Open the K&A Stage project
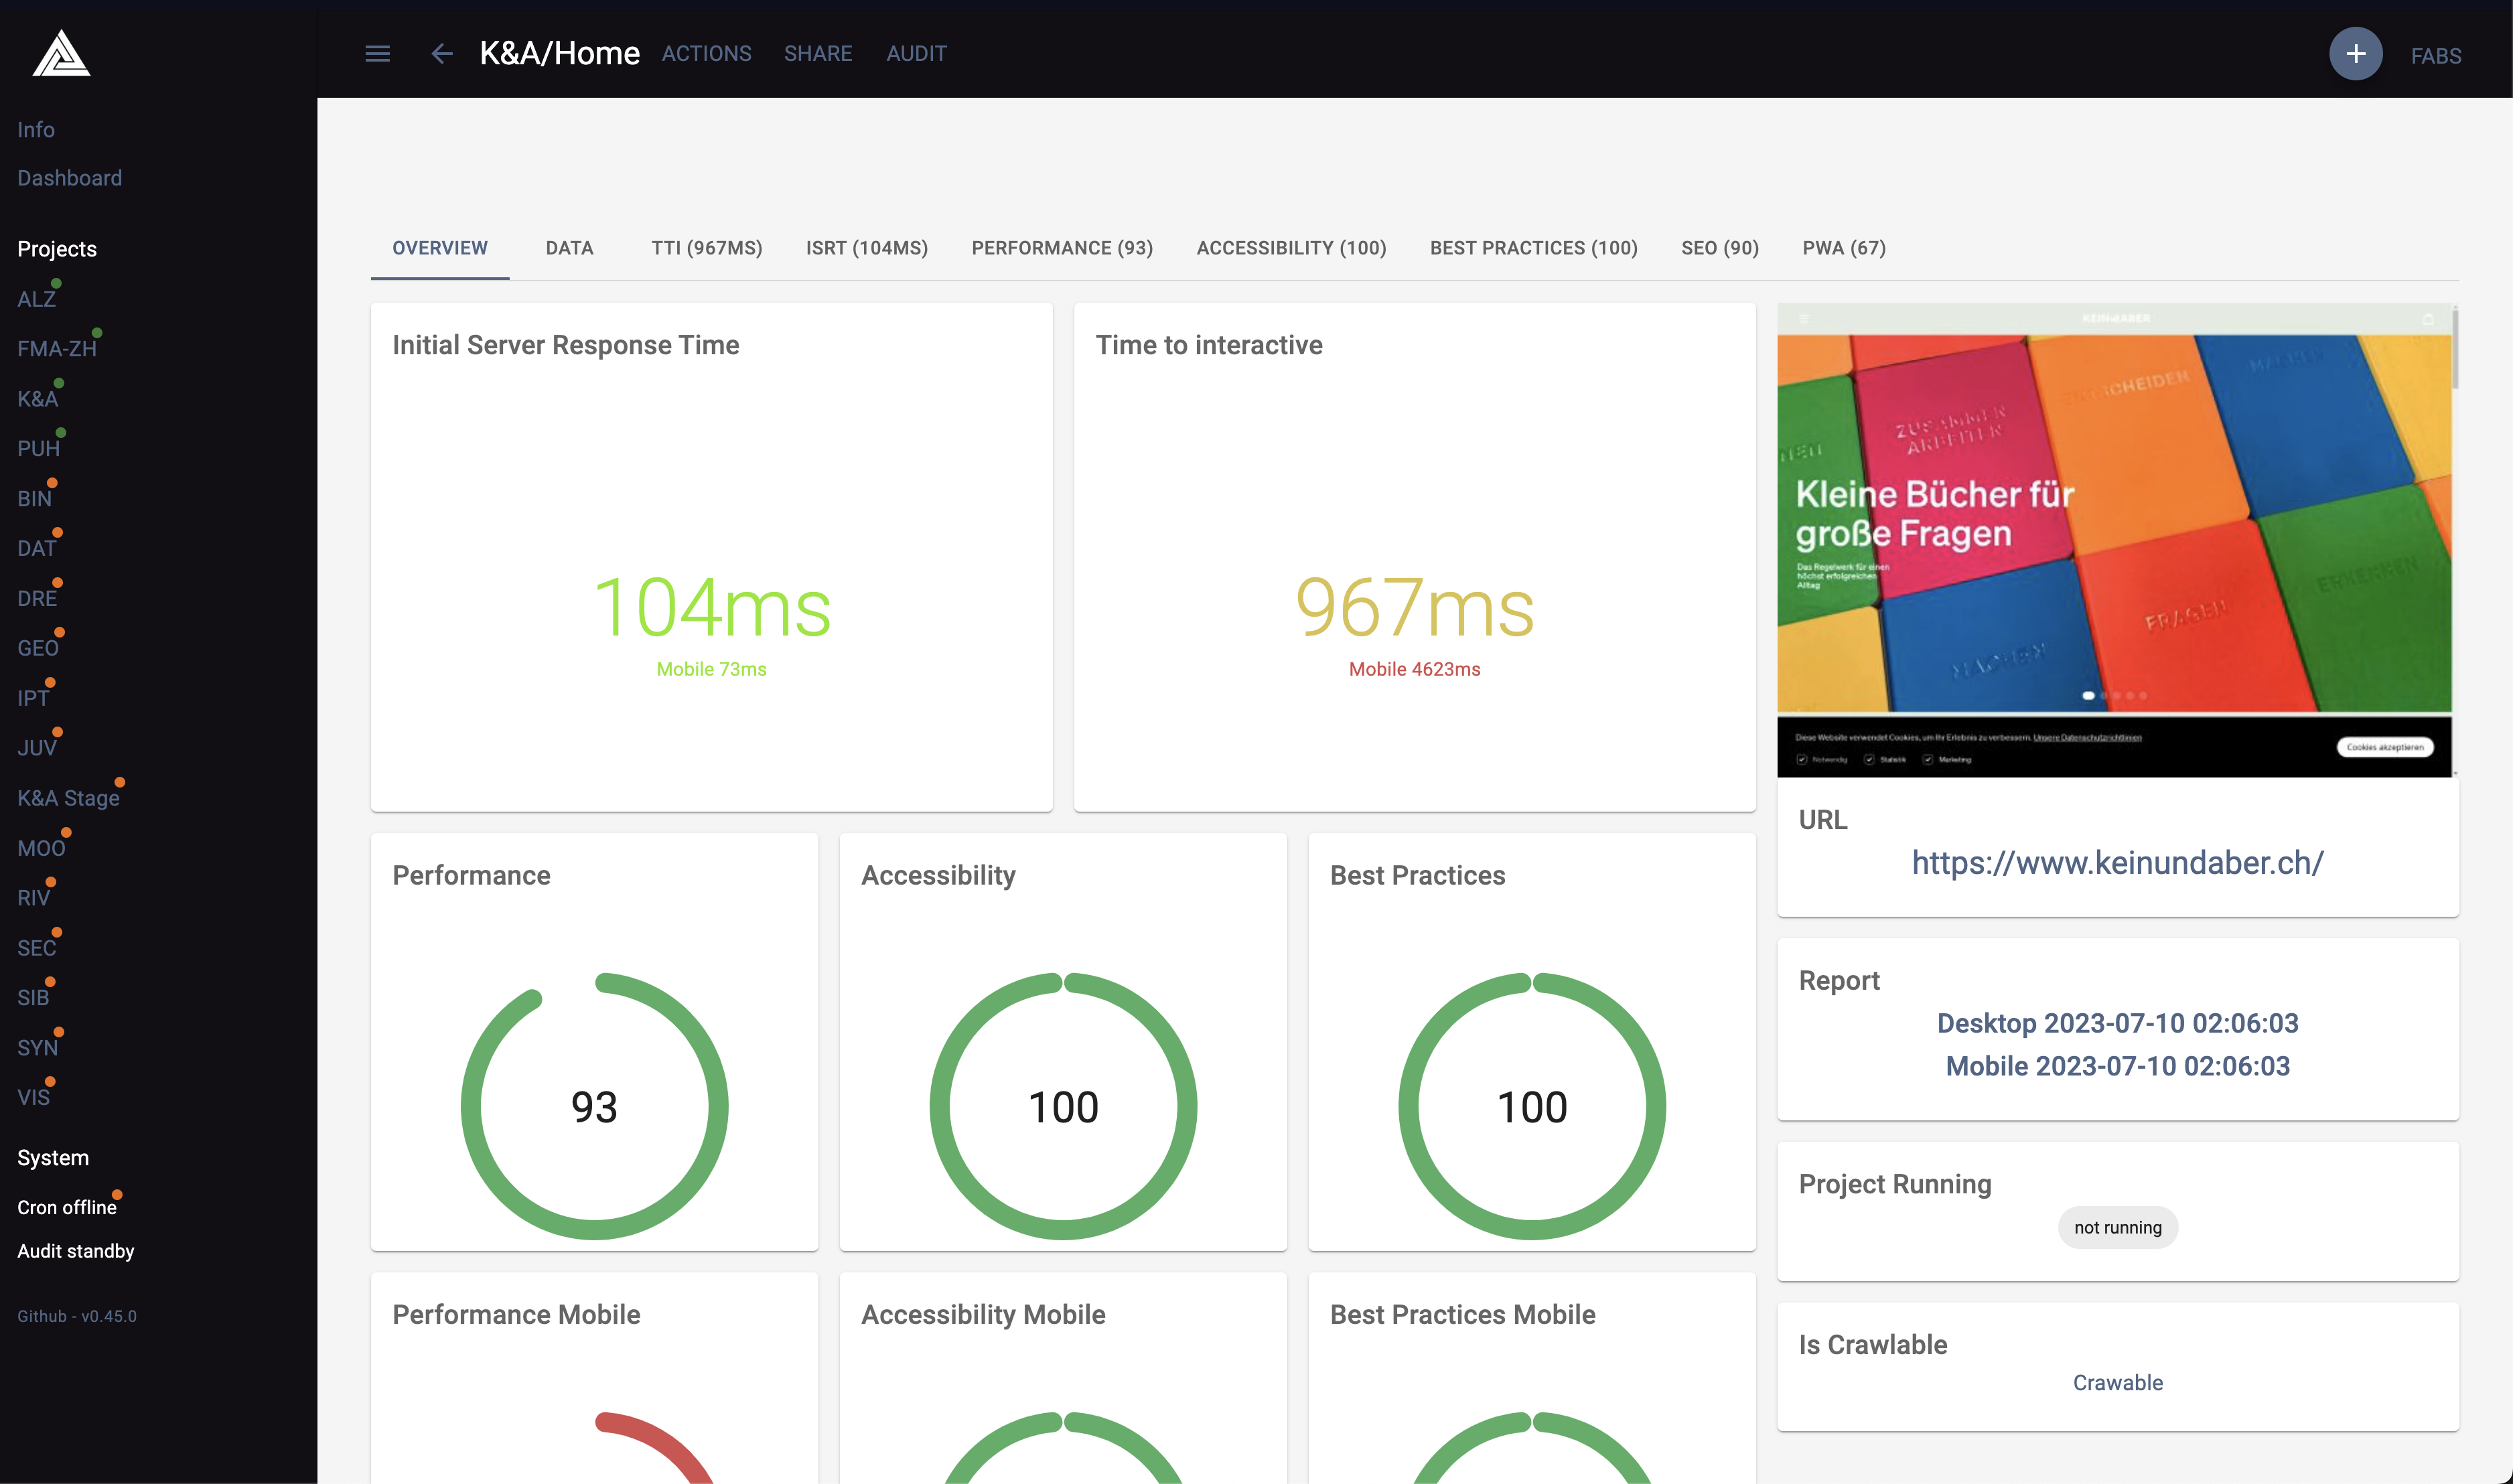This screenshot has height=1484, width=2513. point(68,798)
